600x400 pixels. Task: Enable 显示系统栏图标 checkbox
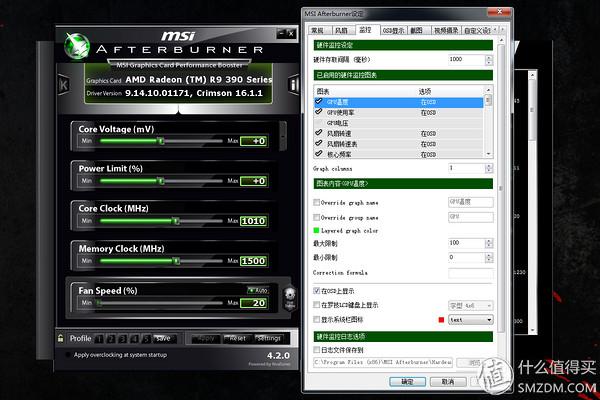(x=316, y=319)
